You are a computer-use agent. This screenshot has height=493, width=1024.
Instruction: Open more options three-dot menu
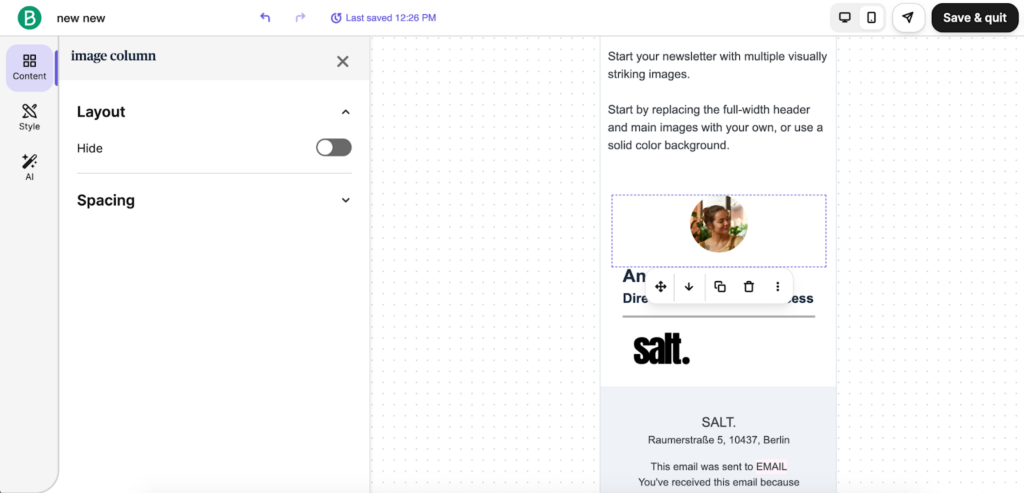click(x=777, y=287)
